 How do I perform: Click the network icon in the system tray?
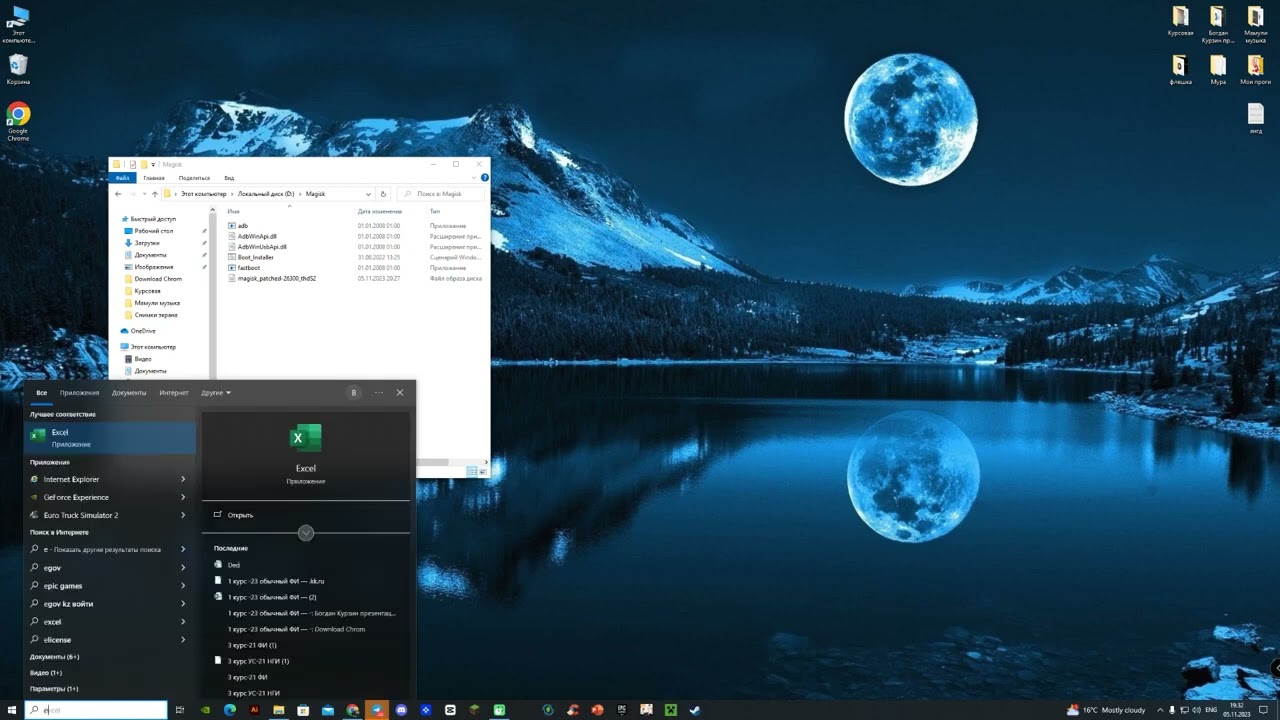tap(1184, 710)
